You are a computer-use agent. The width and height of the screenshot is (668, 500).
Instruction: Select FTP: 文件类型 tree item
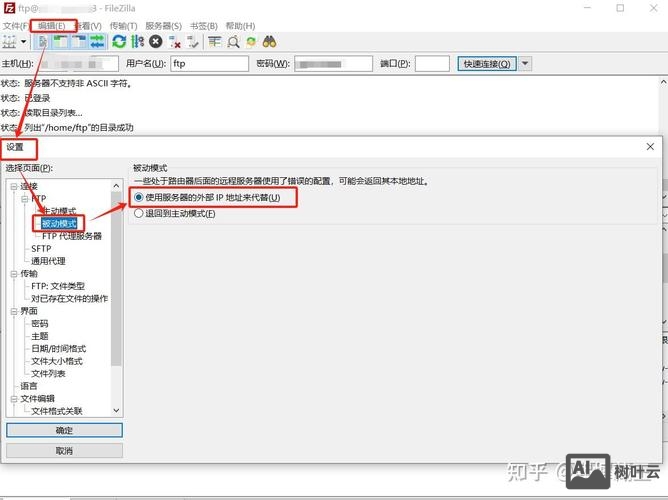click(x=58, y=286)
